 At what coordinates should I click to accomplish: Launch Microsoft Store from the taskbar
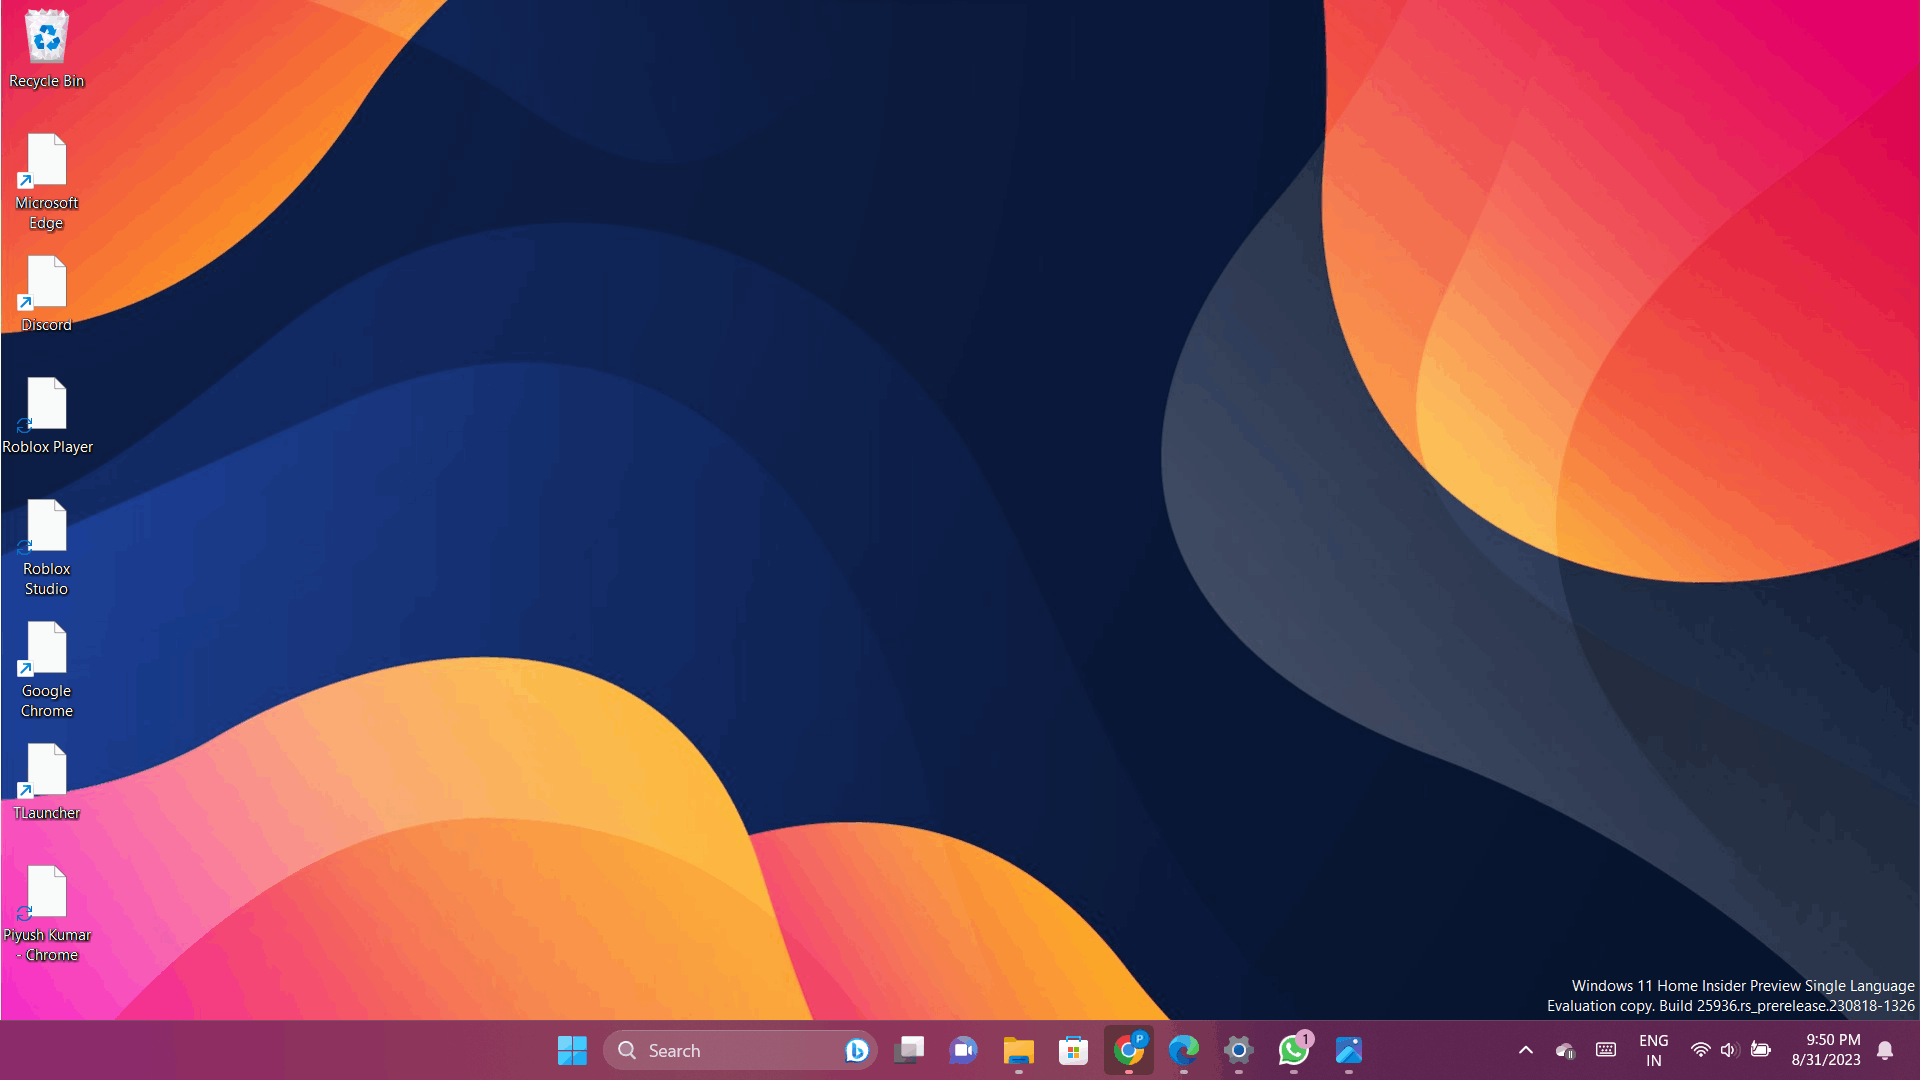1073,1050
